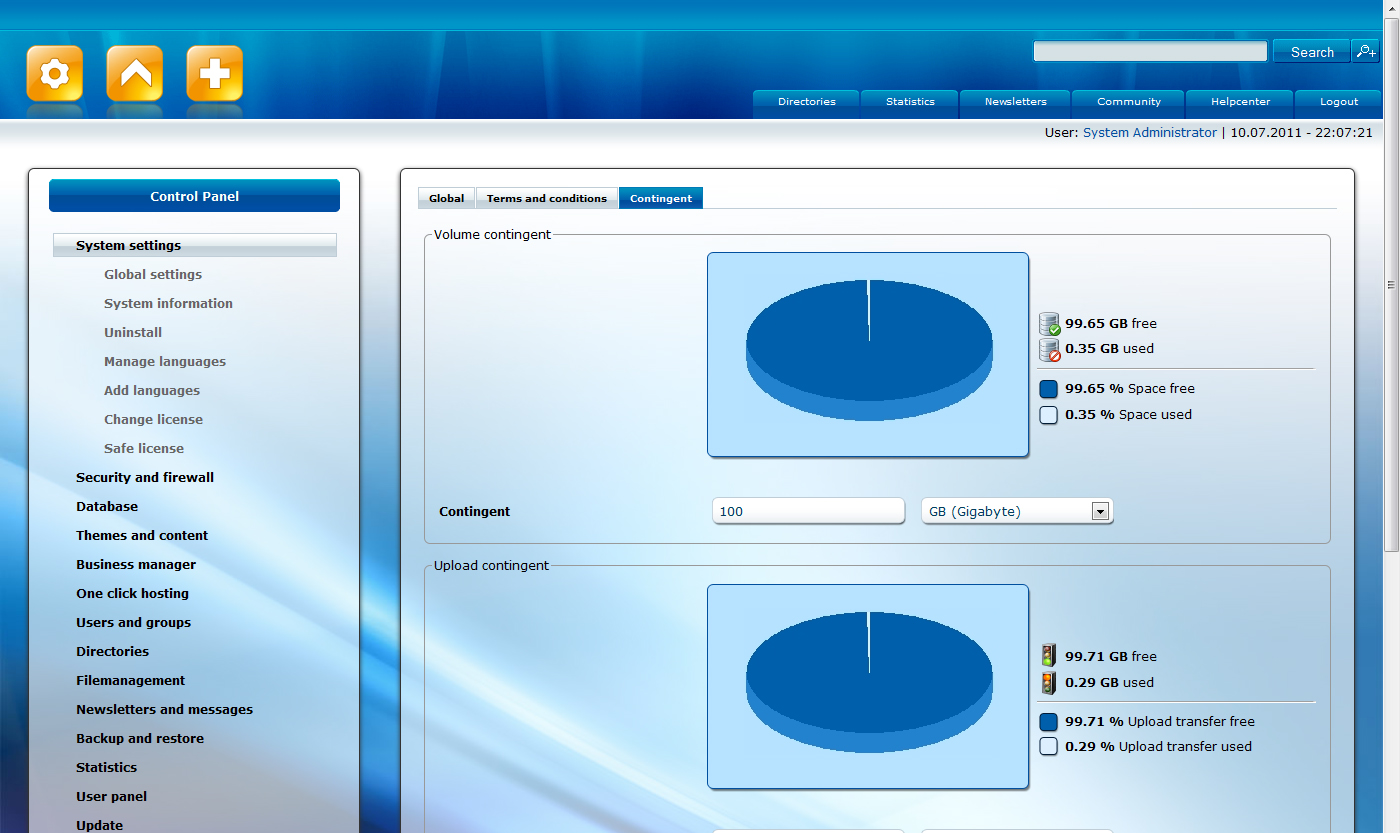Expand the Update sidebar section
The height and width of the screenshot is (833, 1400).
pos(99,825)
